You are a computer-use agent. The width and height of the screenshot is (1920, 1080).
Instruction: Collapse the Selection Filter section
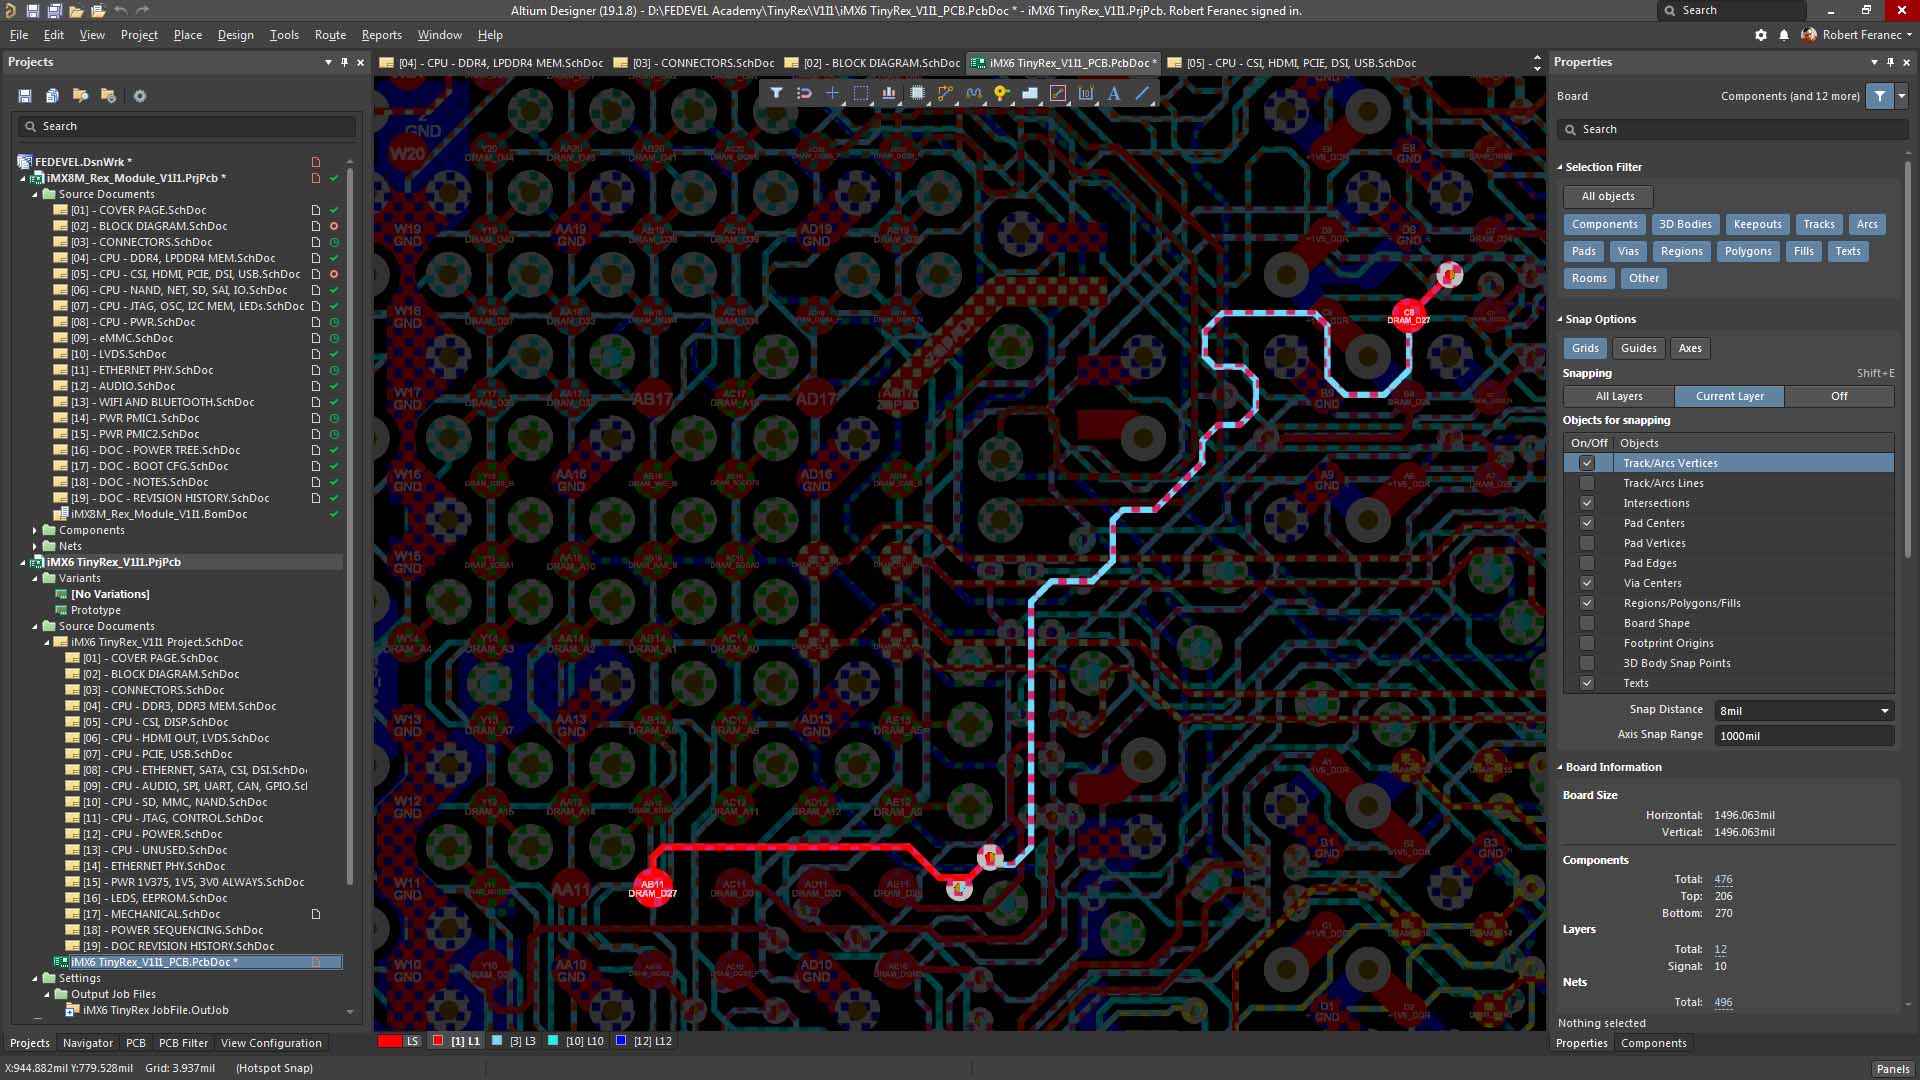coord(1560,167)
